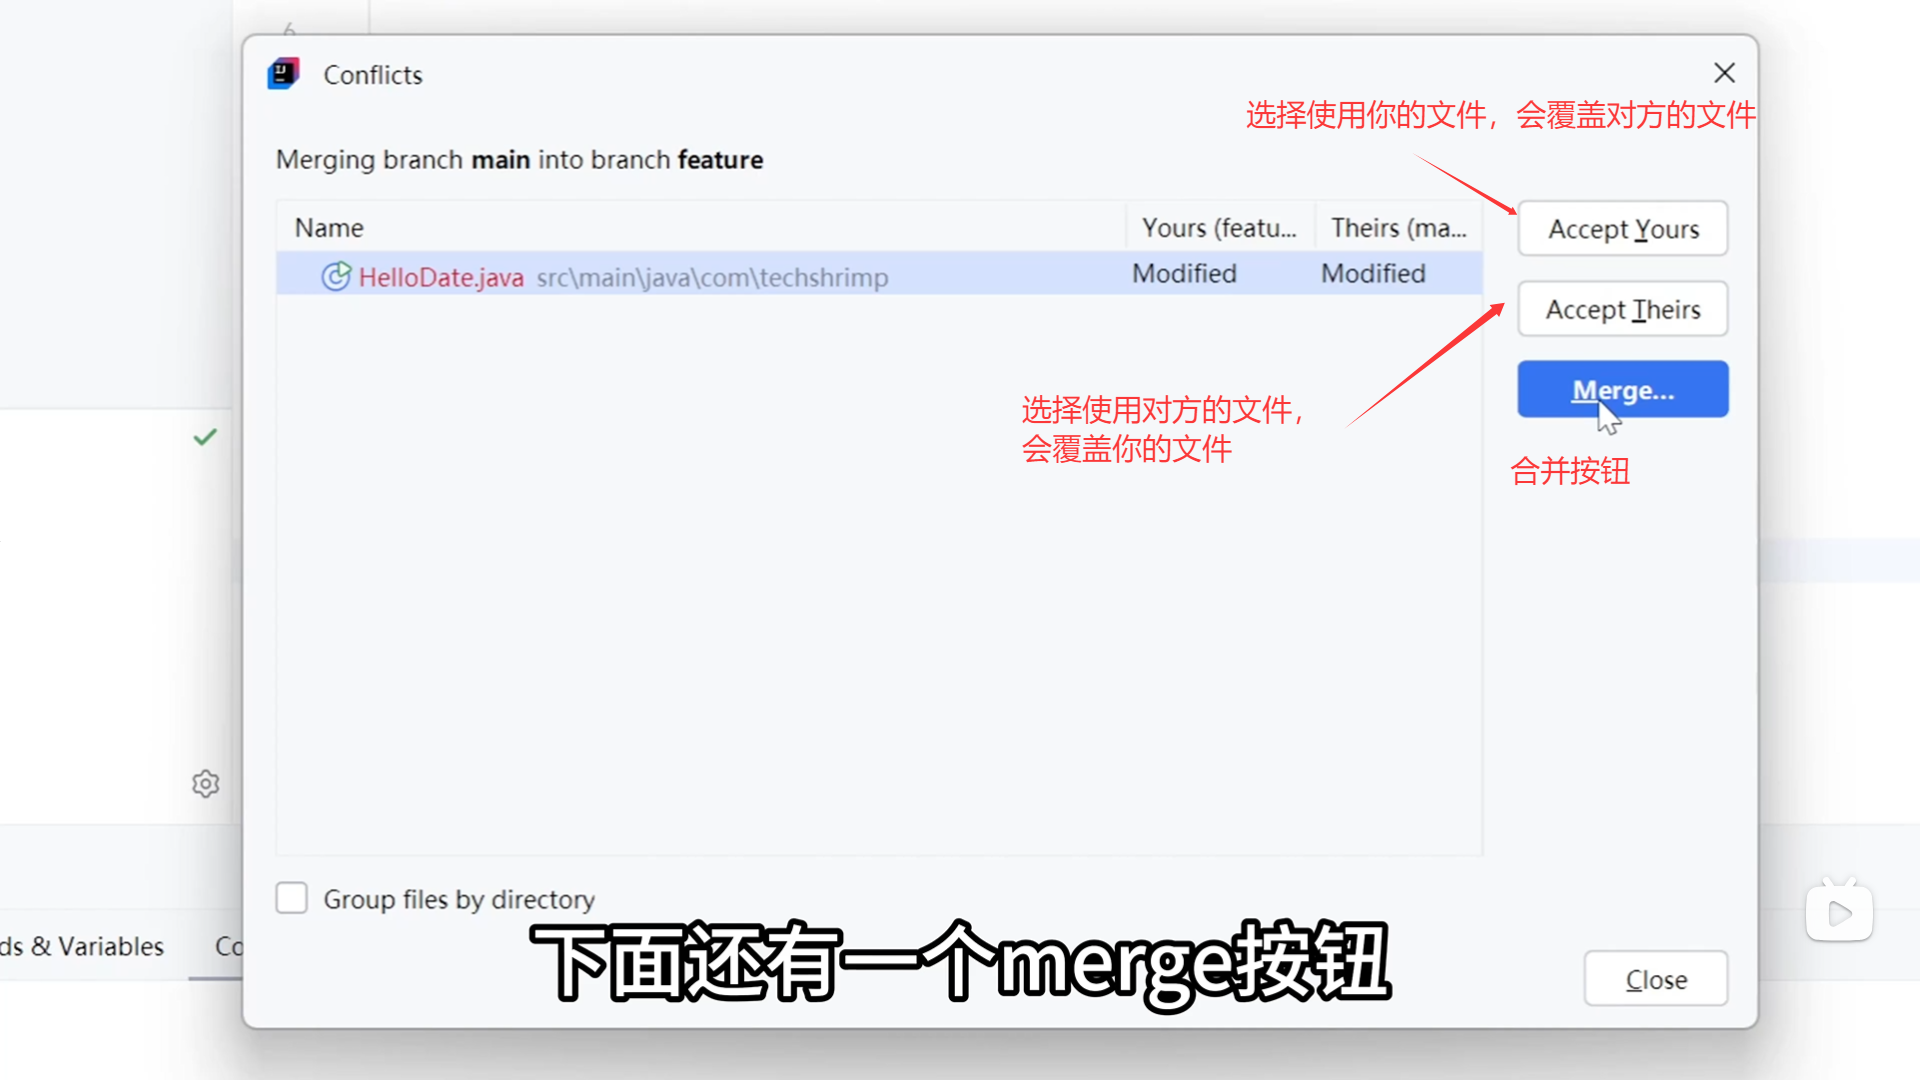
Task: Click the IntelliJ IDEA logo in dialog title
Action: [284, 74]
